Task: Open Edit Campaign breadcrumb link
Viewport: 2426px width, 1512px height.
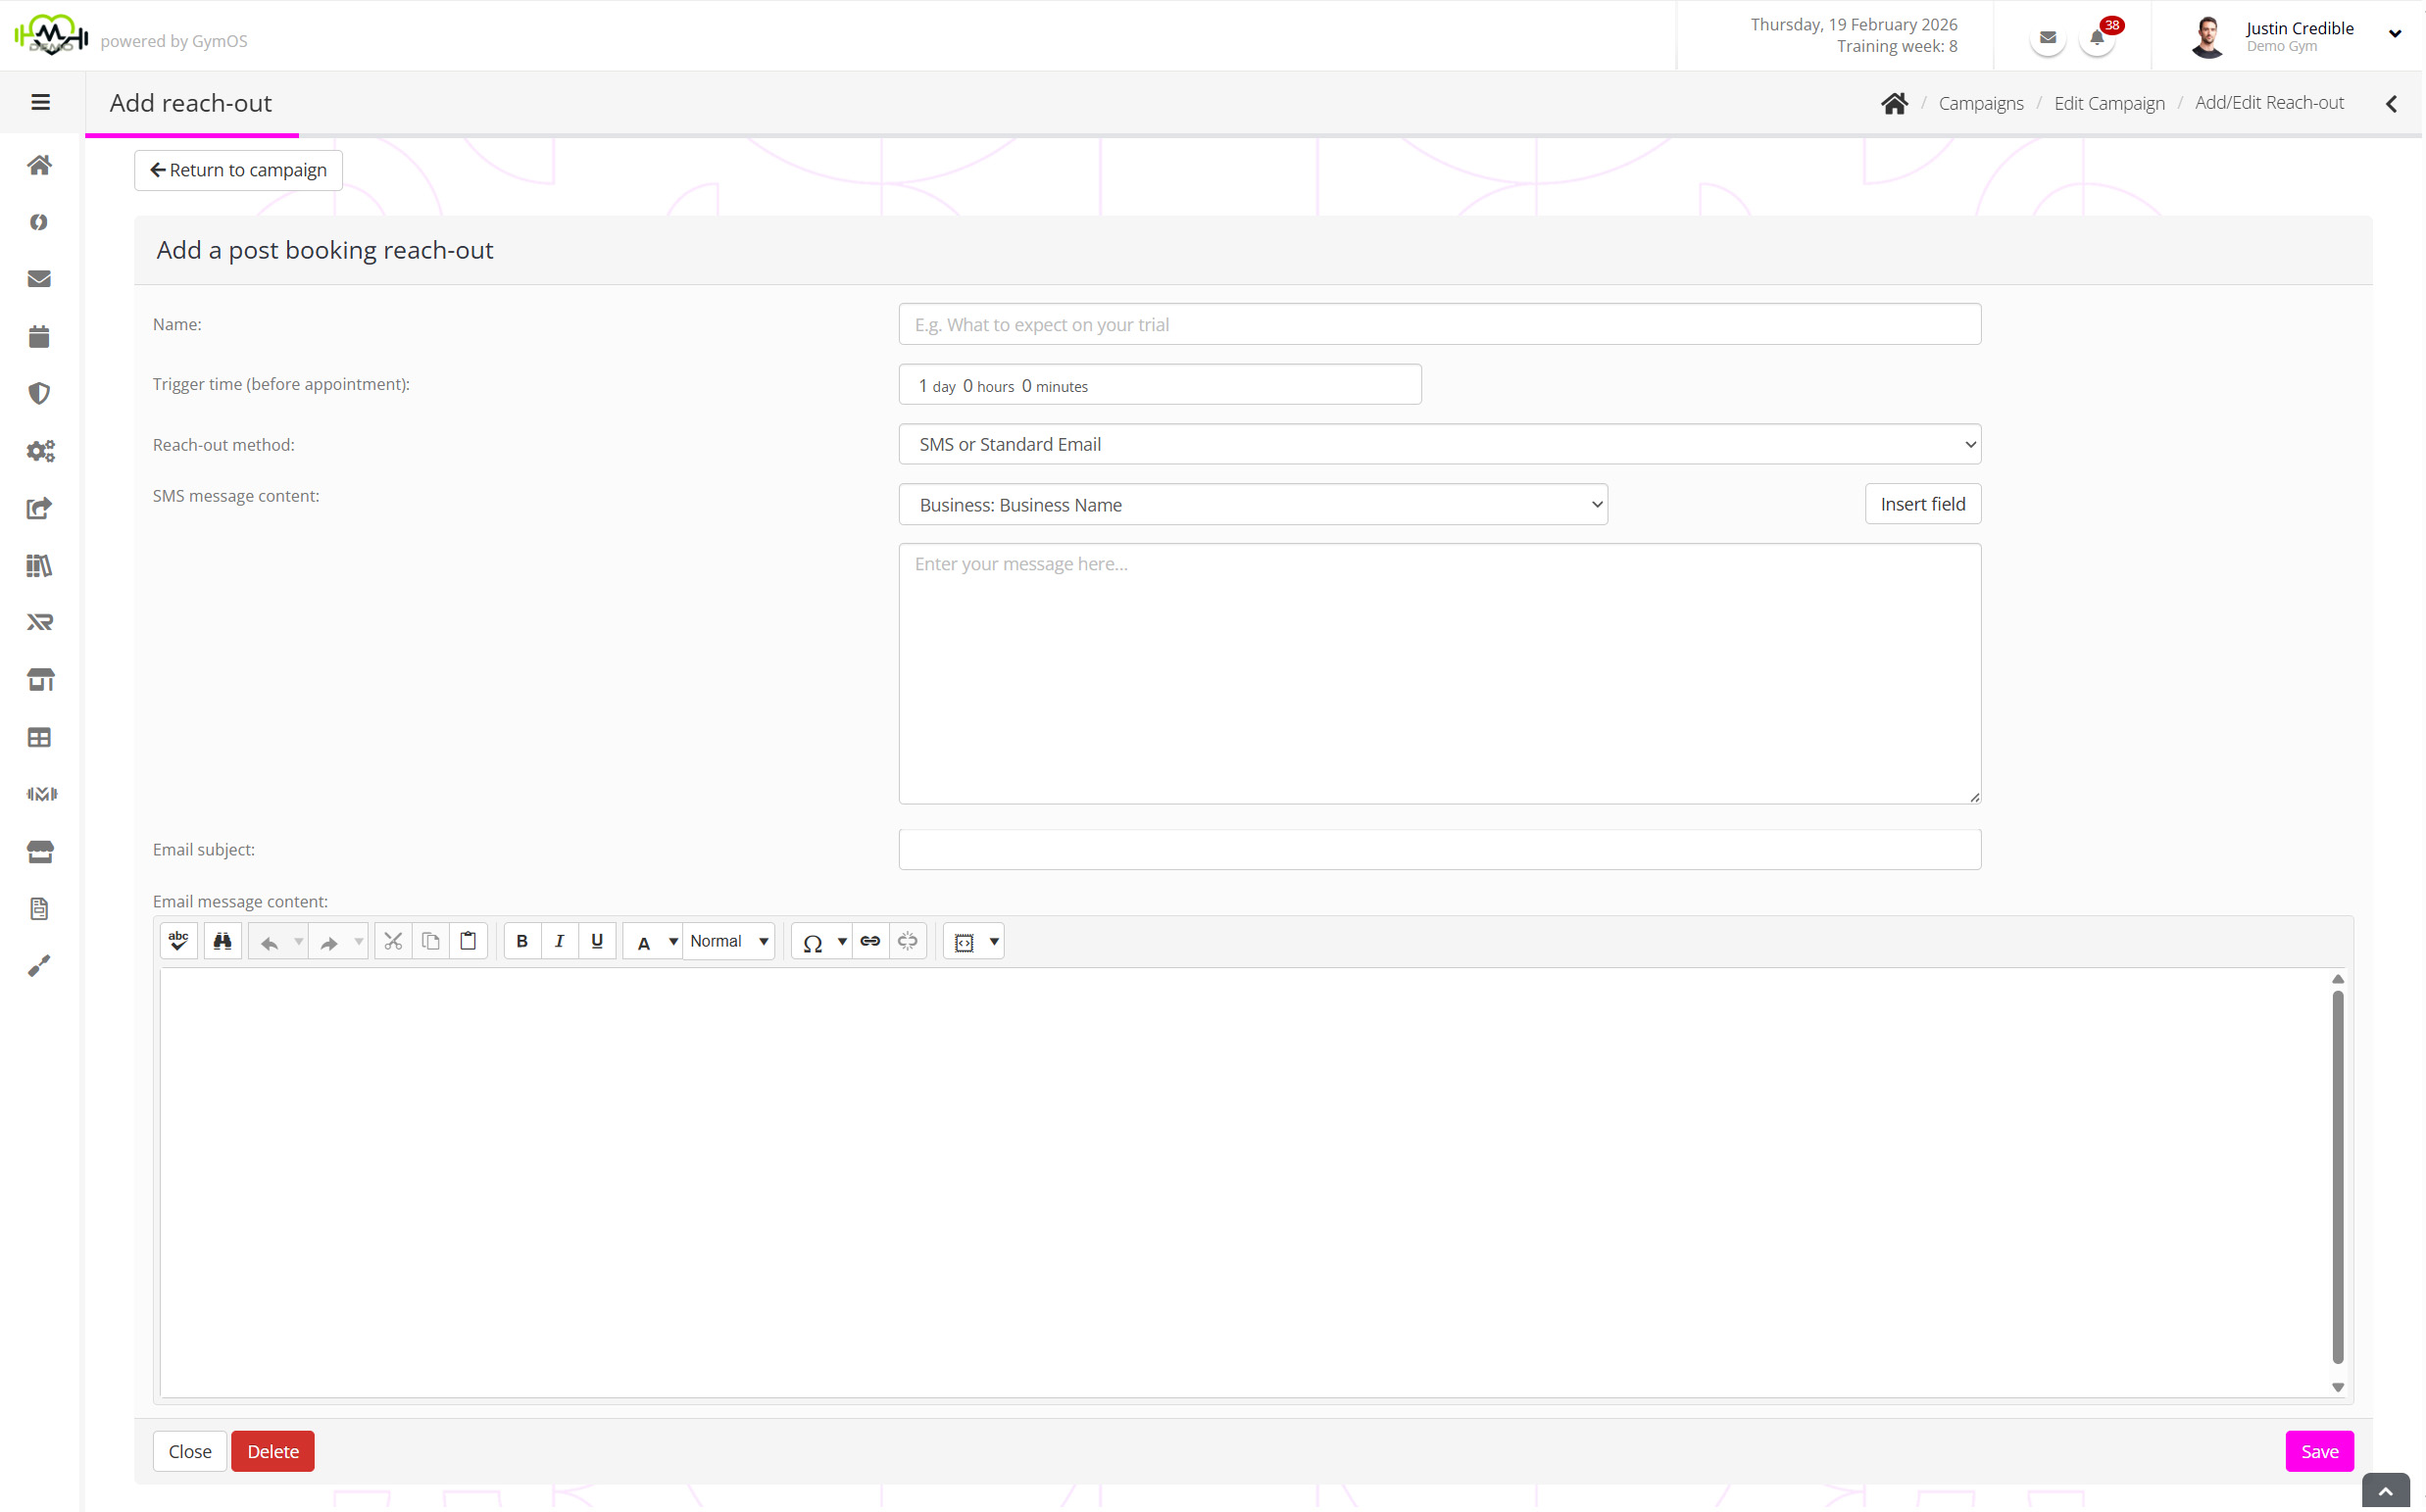Action: point(2108,103)
